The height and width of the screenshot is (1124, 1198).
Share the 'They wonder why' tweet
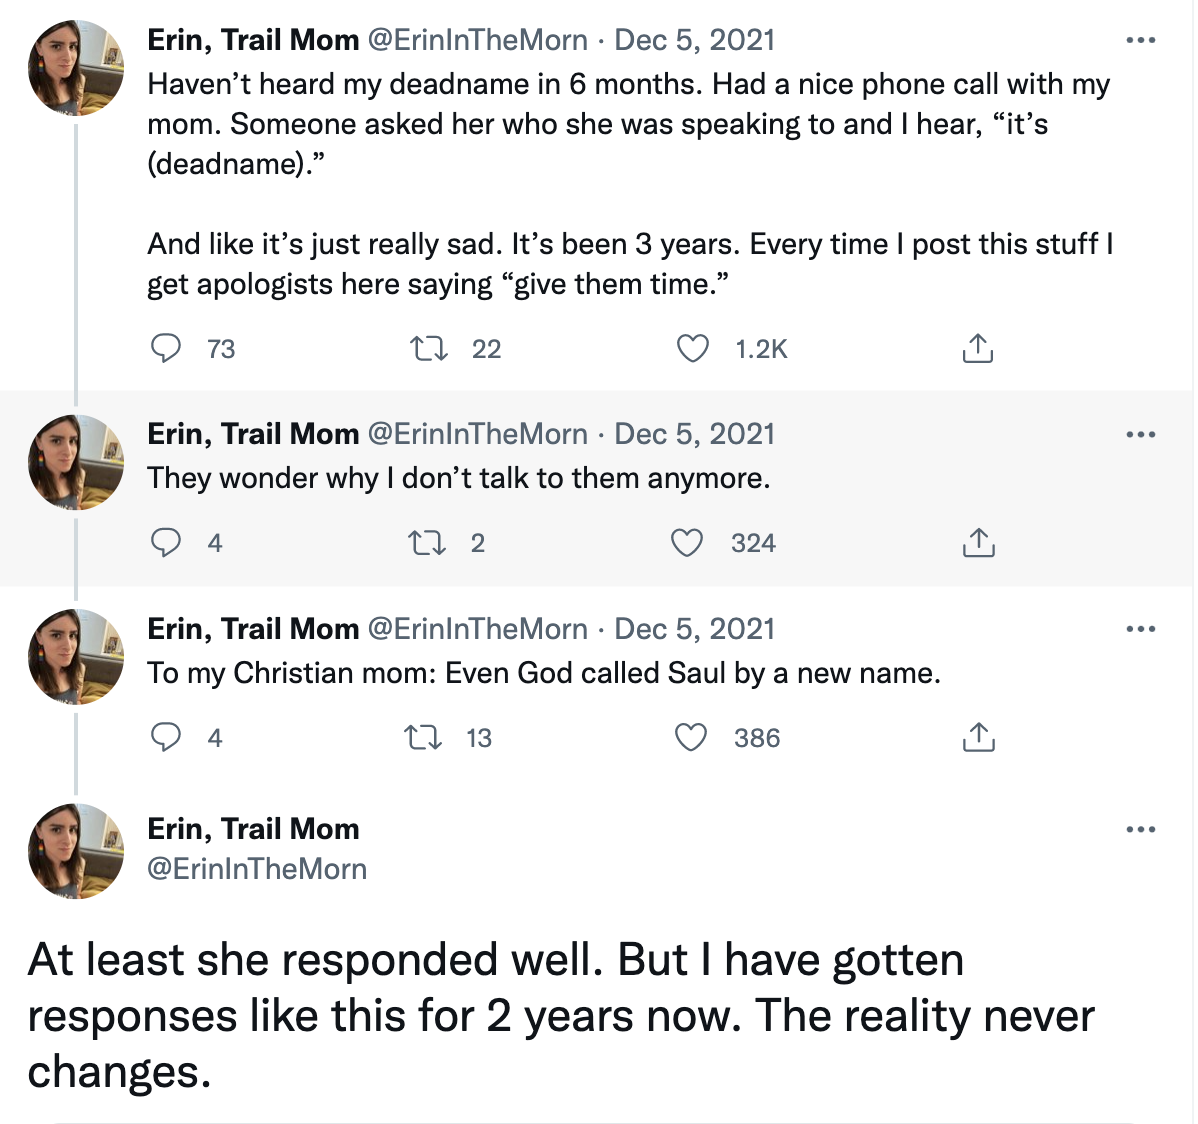[977, 542]
